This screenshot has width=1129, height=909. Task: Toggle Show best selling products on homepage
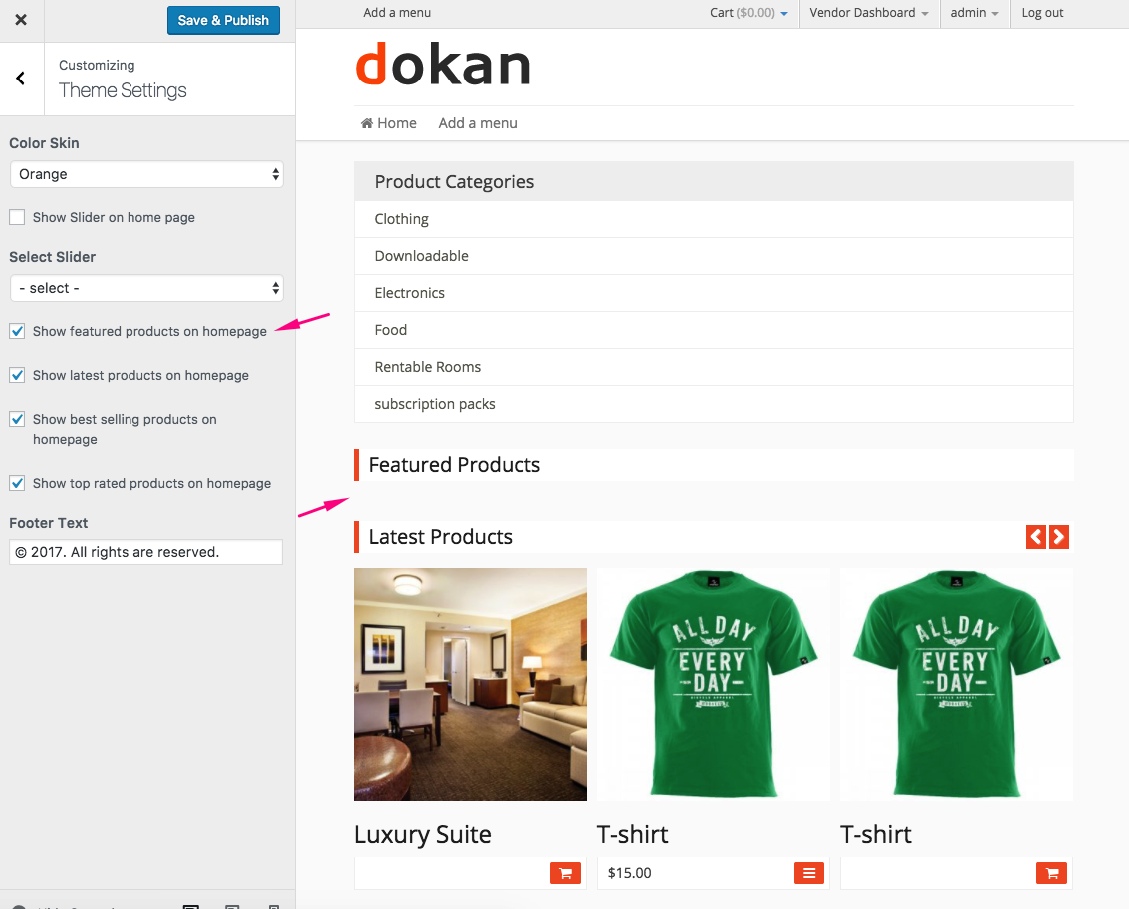(x=17, y=419)
